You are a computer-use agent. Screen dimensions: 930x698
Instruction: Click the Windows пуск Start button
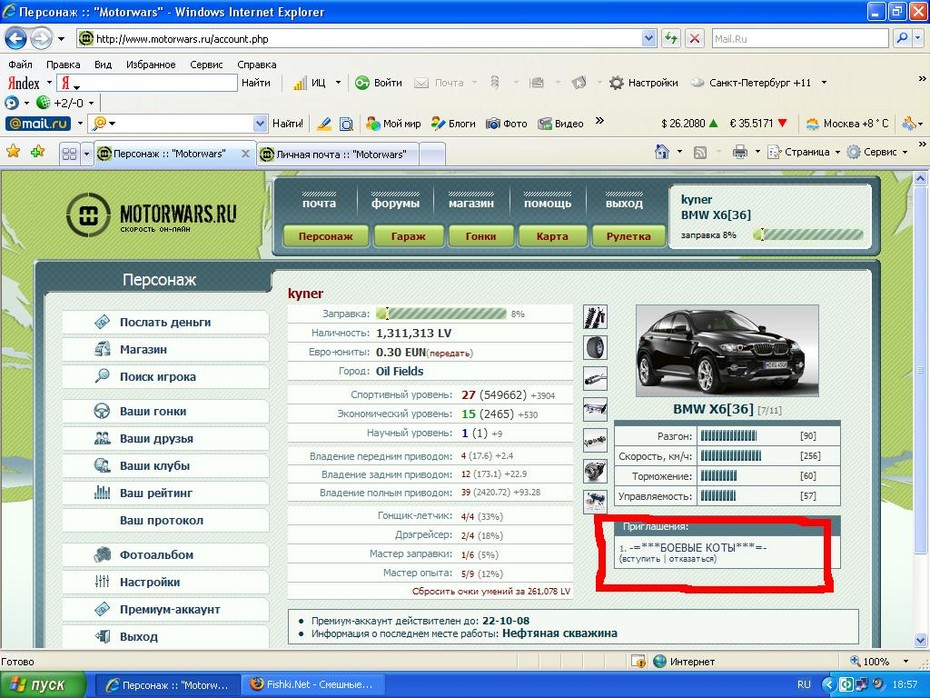[x=43, y=685]
